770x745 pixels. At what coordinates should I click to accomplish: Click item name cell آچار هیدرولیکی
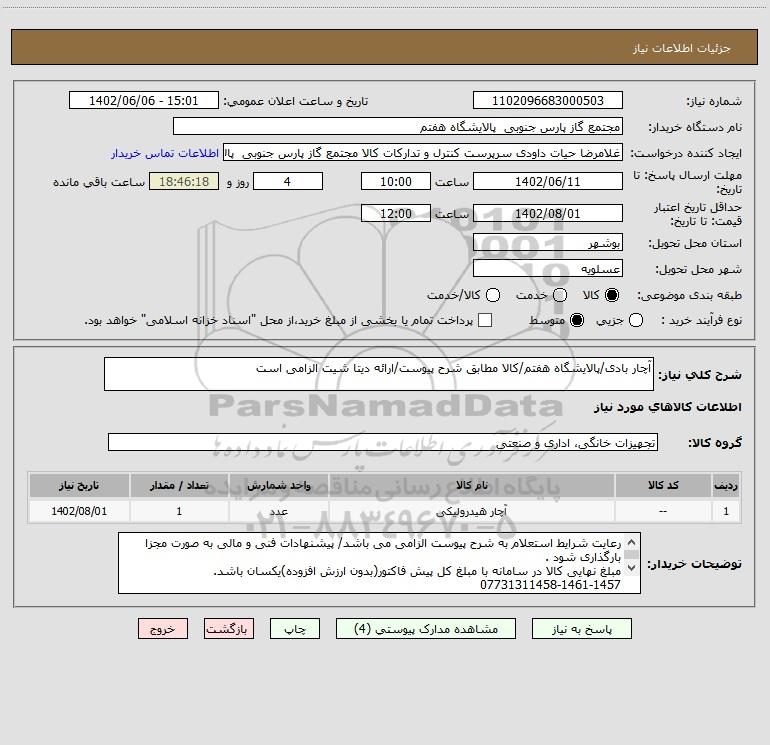(472, 511)
